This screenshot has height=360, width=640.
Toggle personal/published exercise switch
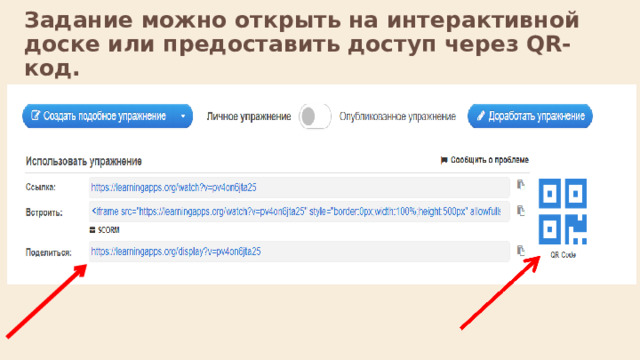pos(315,116)
